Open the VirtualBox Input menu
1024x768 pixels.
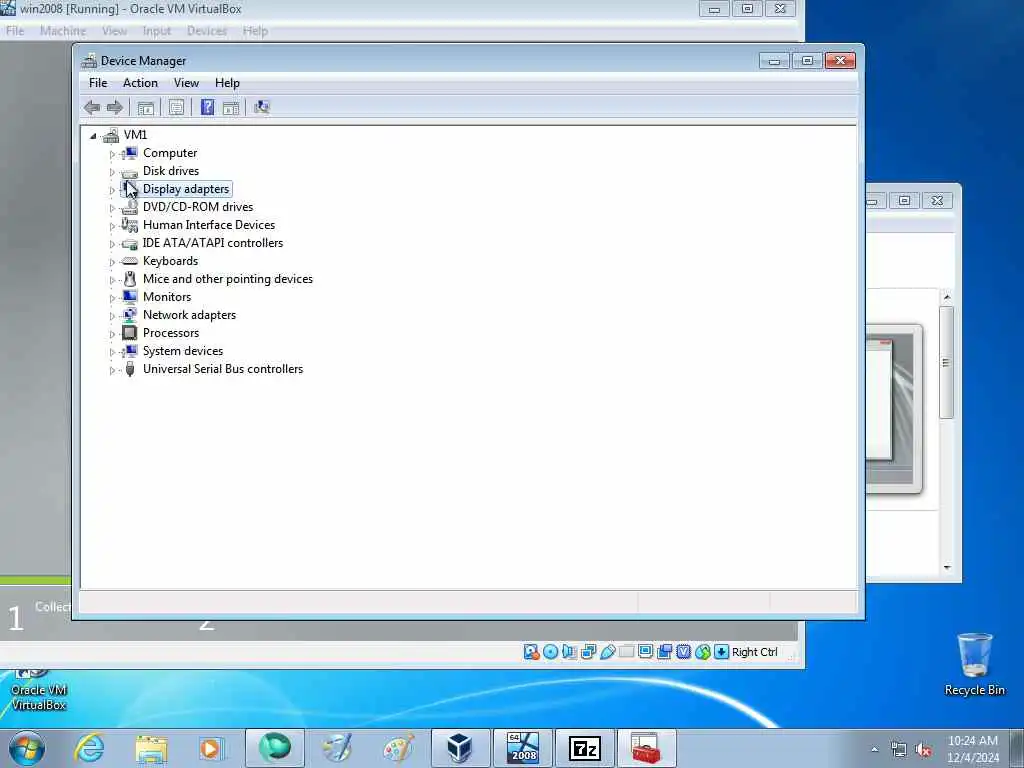[157, 31]
